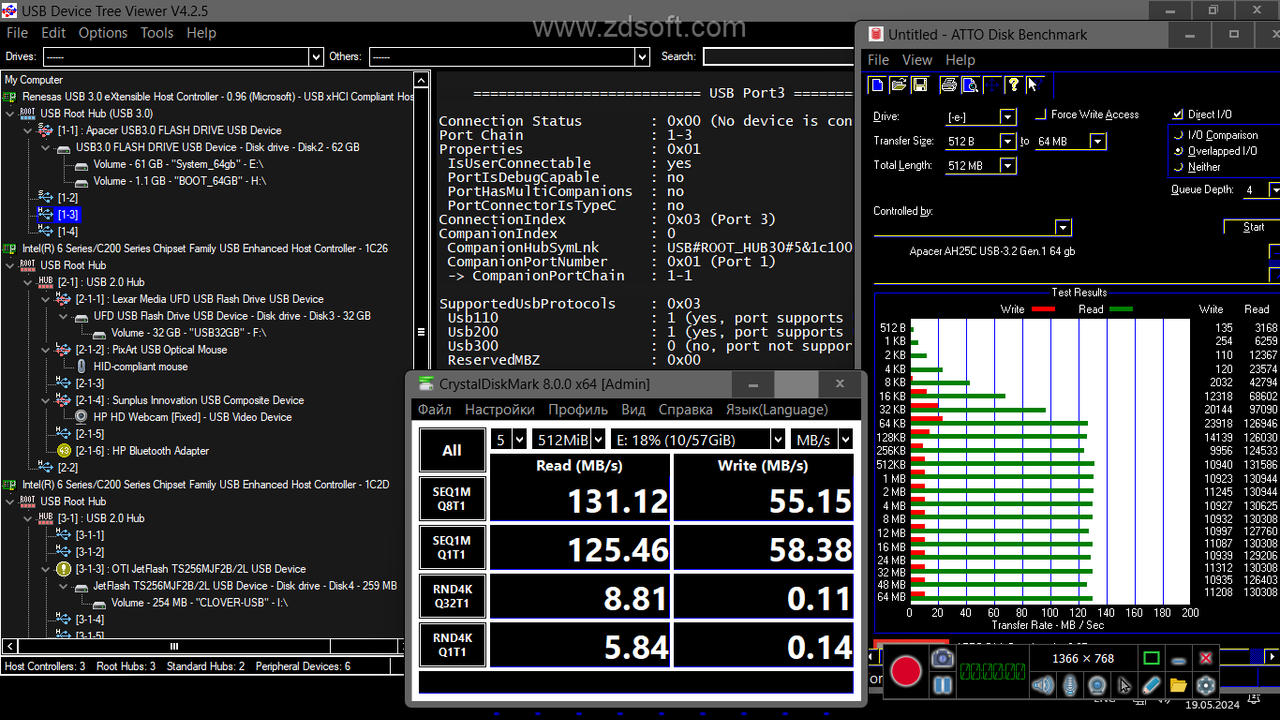Open Настройки menu in CrystalDiskMark

[499, 409]
